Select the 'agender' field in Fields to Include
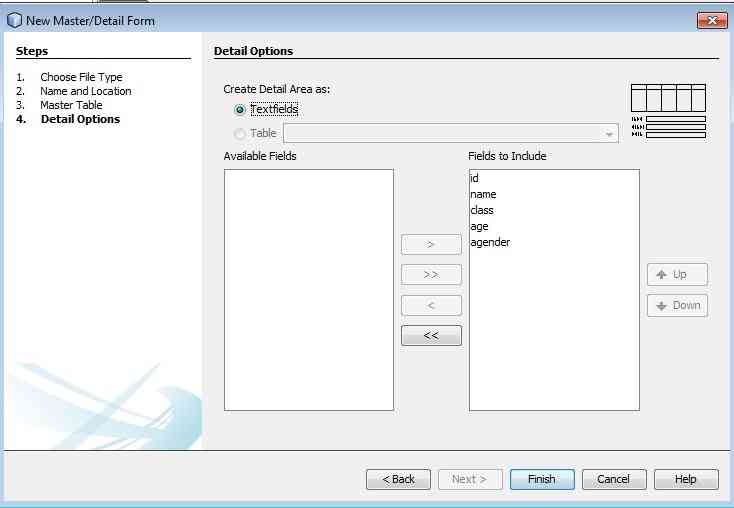 coord(554,242)
